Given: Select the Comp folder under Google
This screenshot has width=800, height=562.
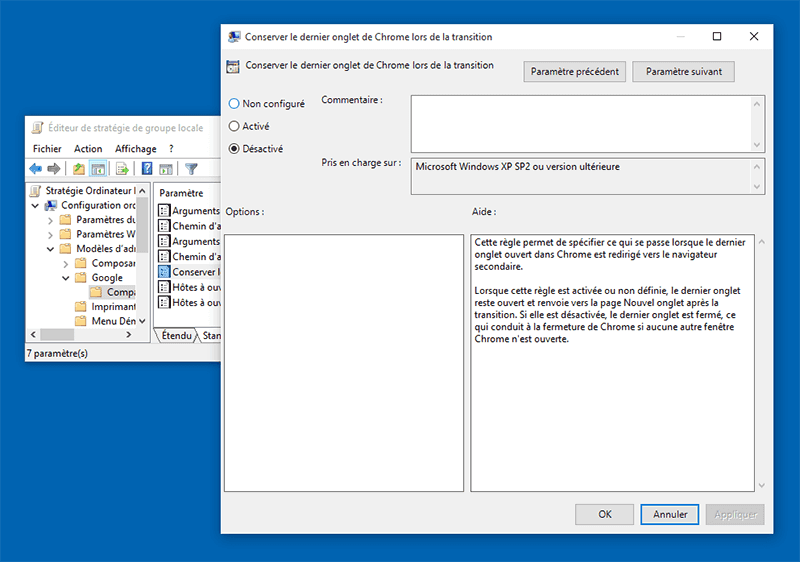Looking at the screenshot, I should click(x=112, y=292).
